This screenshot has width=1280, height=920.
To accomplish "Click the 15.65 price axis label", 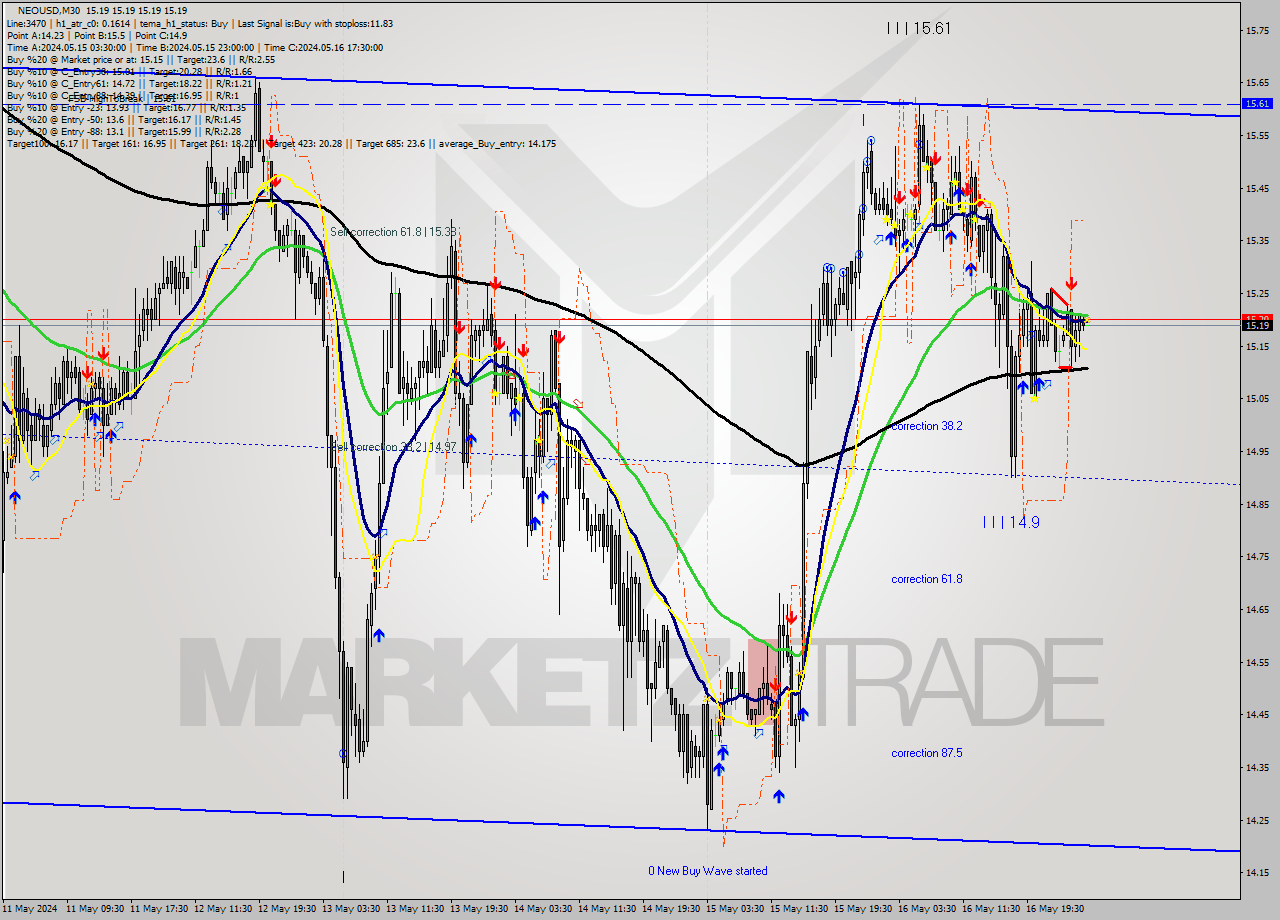I will point(1257,83).
